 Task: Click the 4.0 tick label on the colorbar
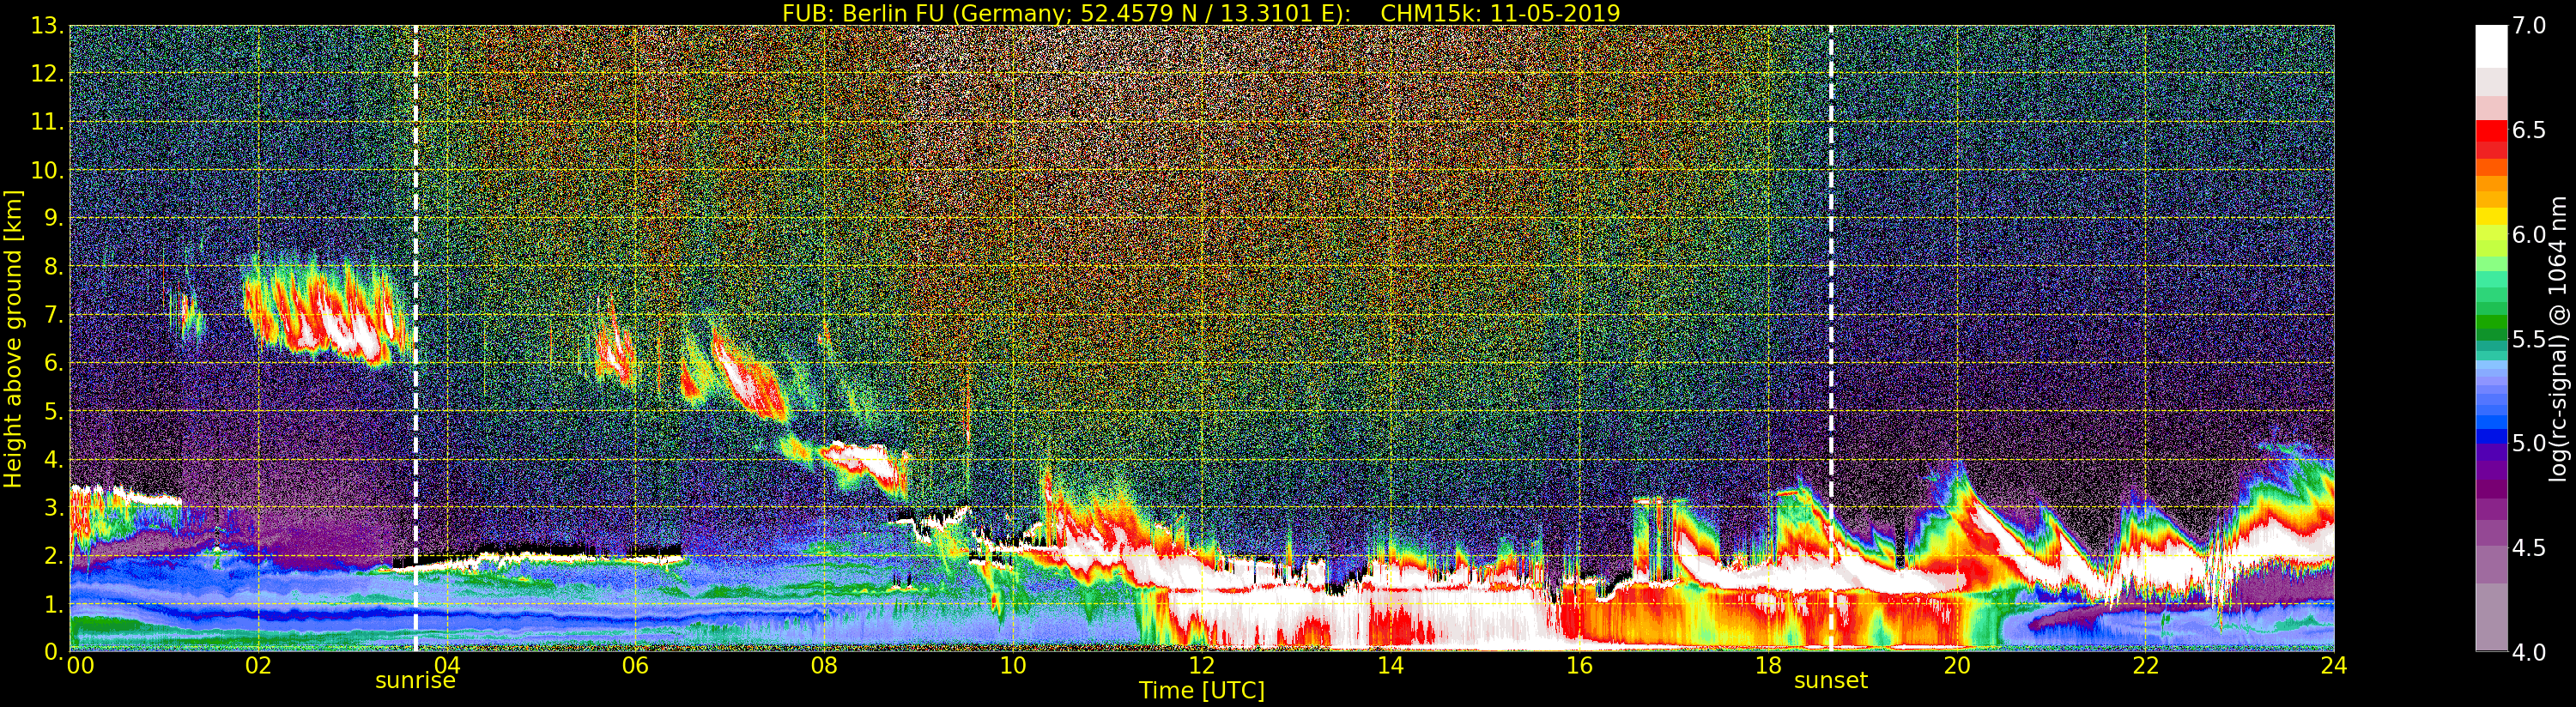point(2529,653)
